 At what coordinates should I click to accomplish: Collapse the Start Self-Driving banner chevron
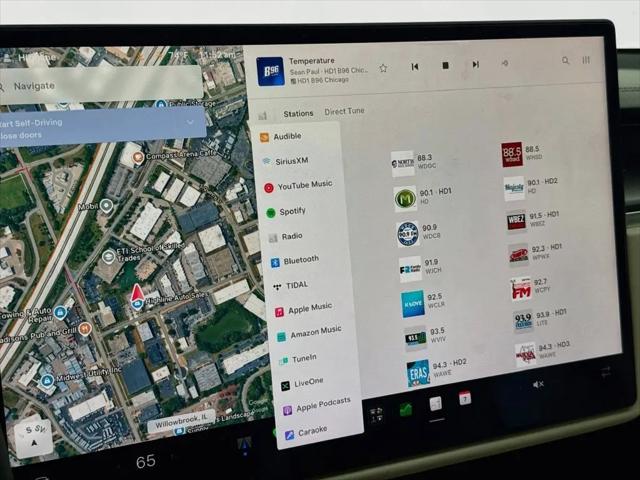[190, 122]
